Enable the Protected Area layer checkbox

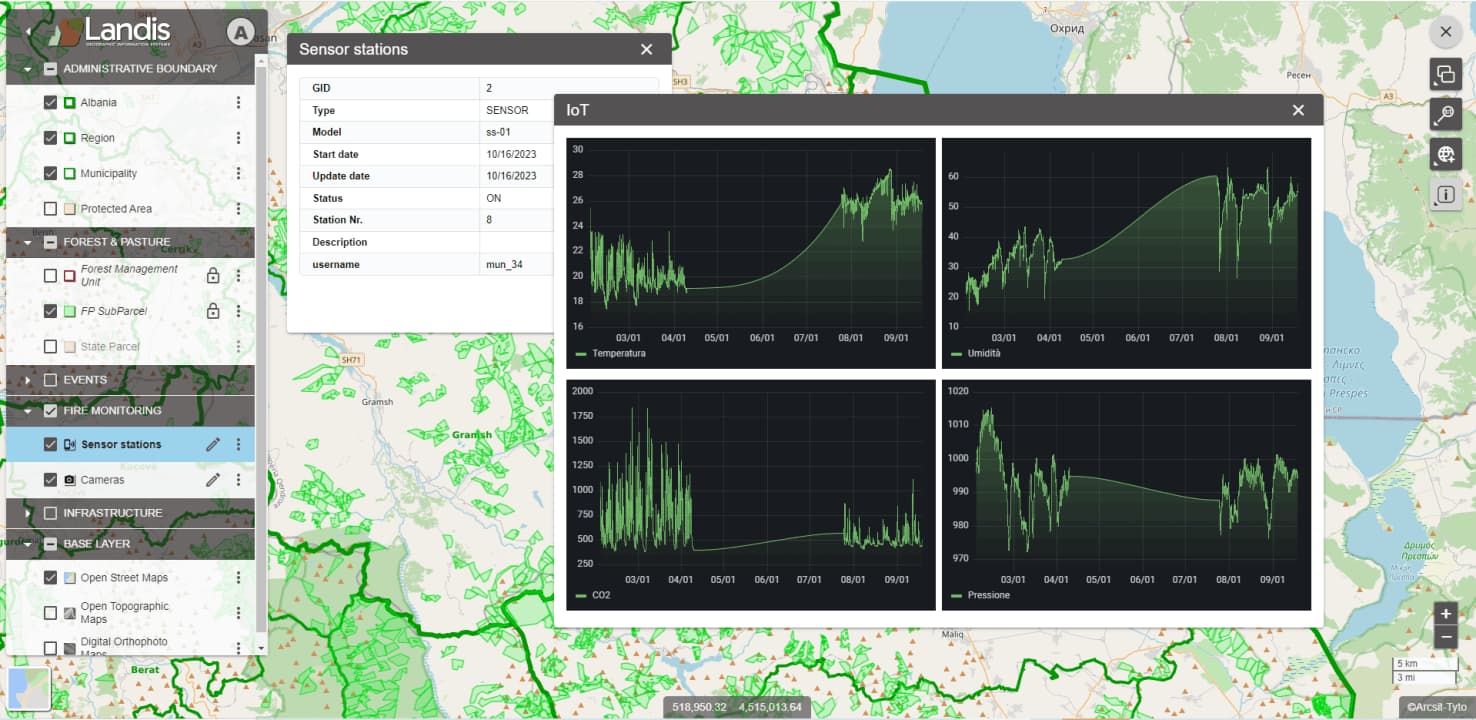click(51, 209)
